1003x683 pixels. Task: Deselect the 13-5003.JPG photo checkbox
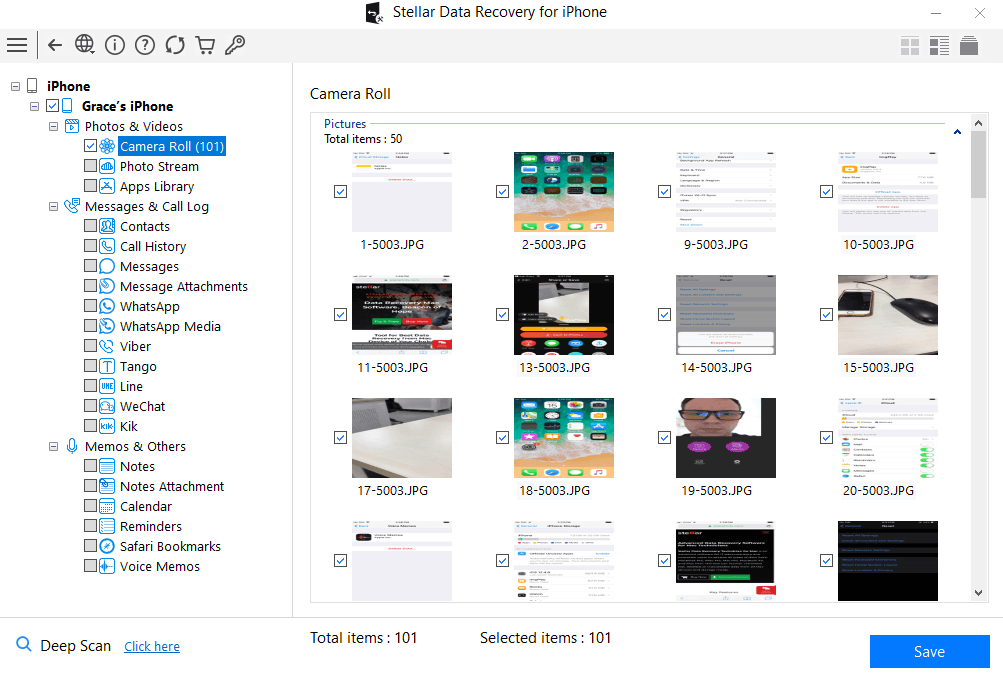502,314
